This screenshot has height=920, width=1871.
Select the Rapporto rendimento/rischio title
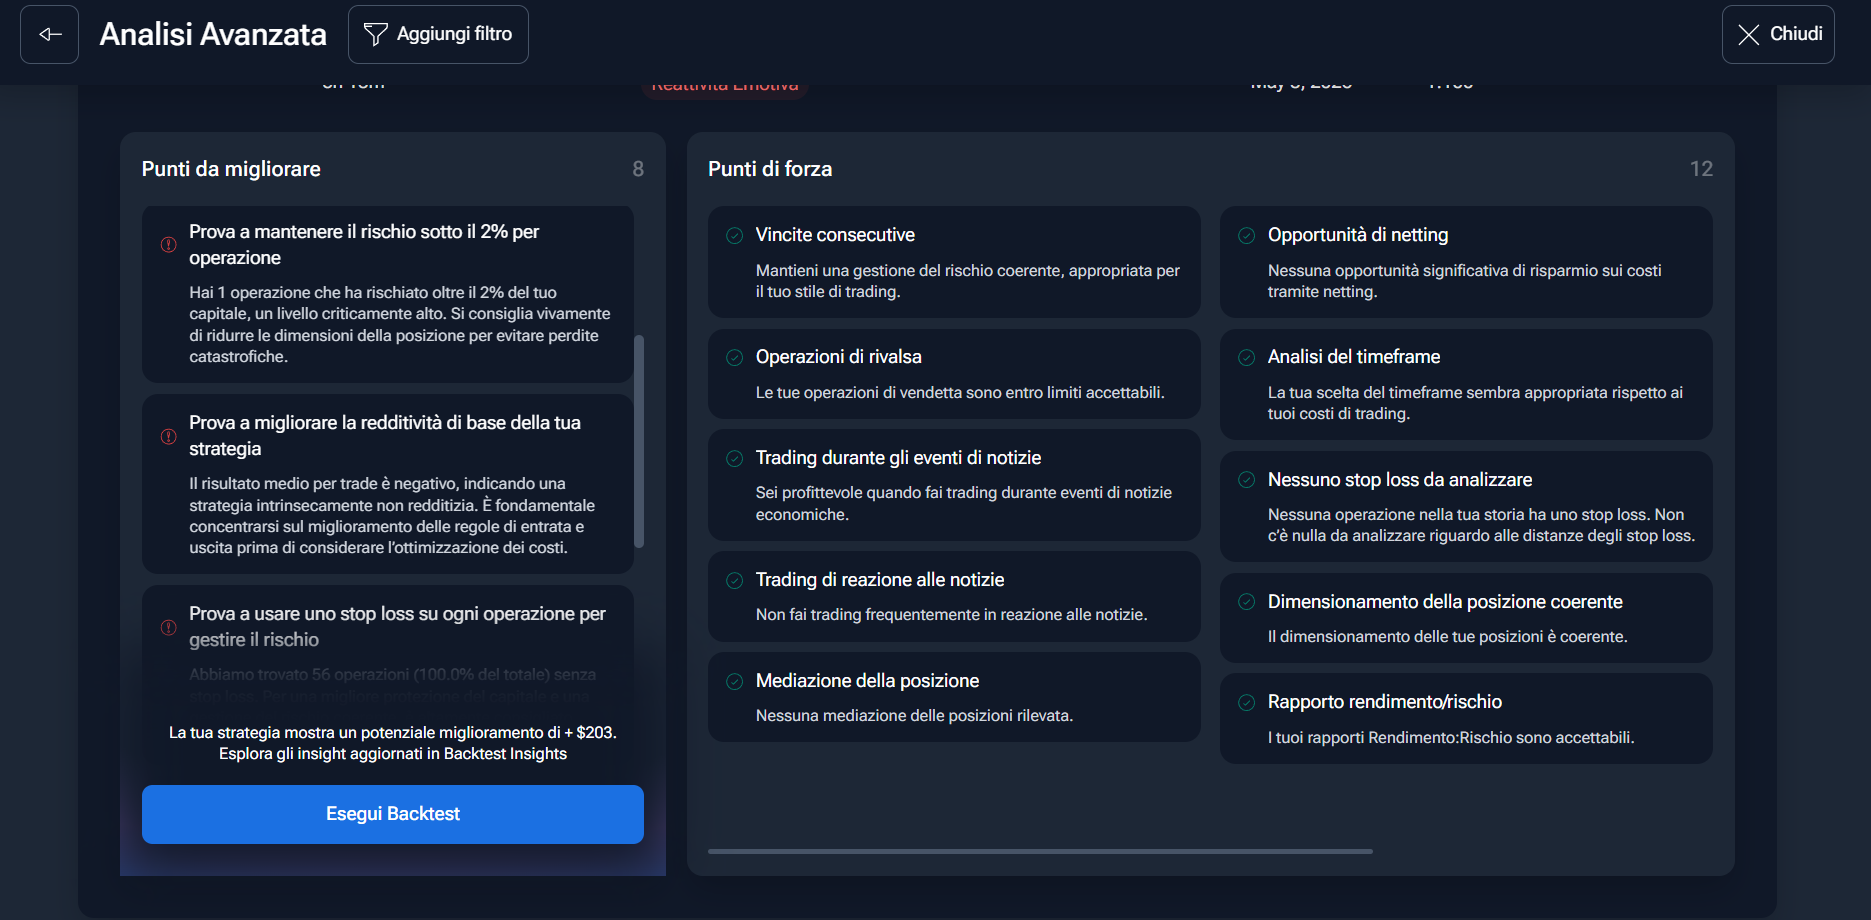tap(1385, 702)
